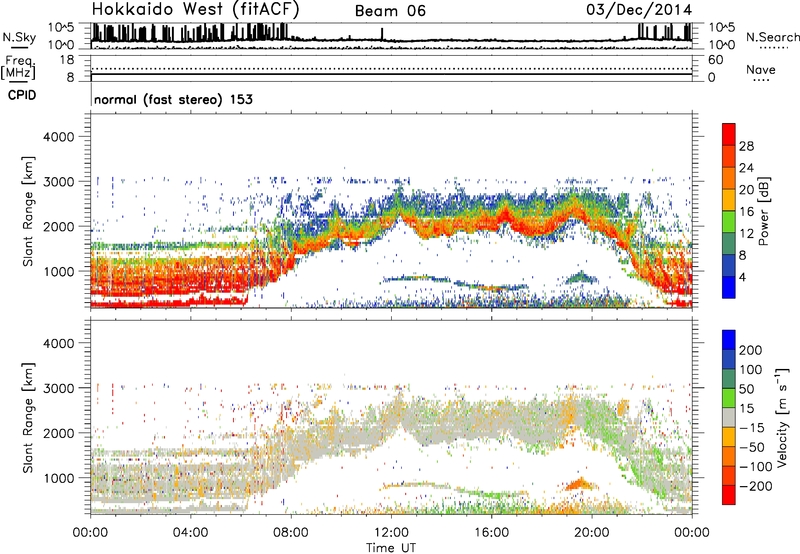This screenshot has height=554, width=800.
Task: Click the 'Time UT' axis label
Action: [391, 547]
